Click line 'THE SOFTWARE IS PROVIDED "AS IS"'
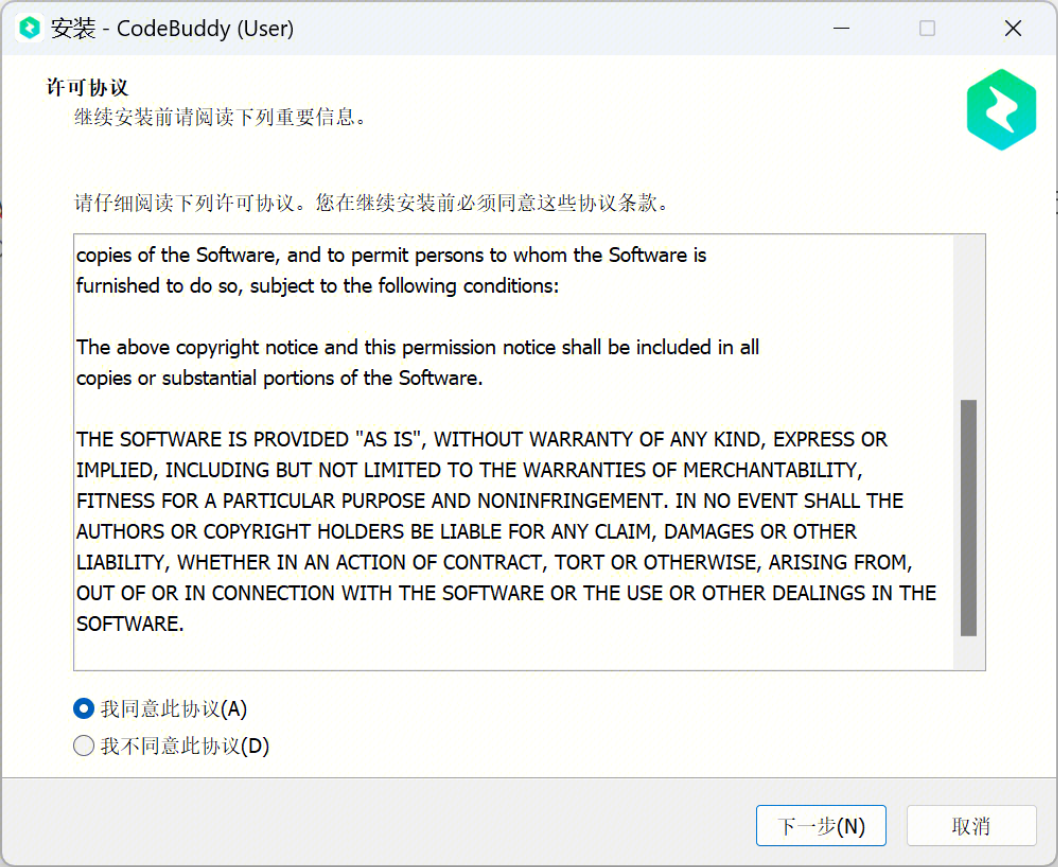 [481, 439]
